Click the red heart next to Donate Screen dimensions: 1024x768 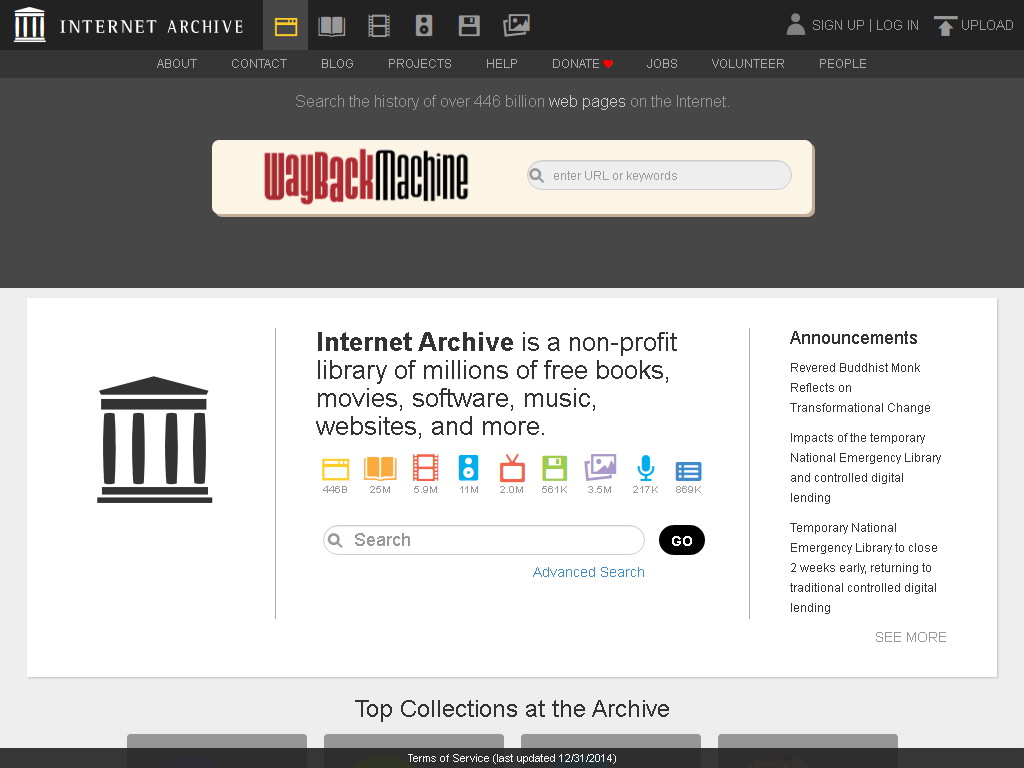coord(608,64)
